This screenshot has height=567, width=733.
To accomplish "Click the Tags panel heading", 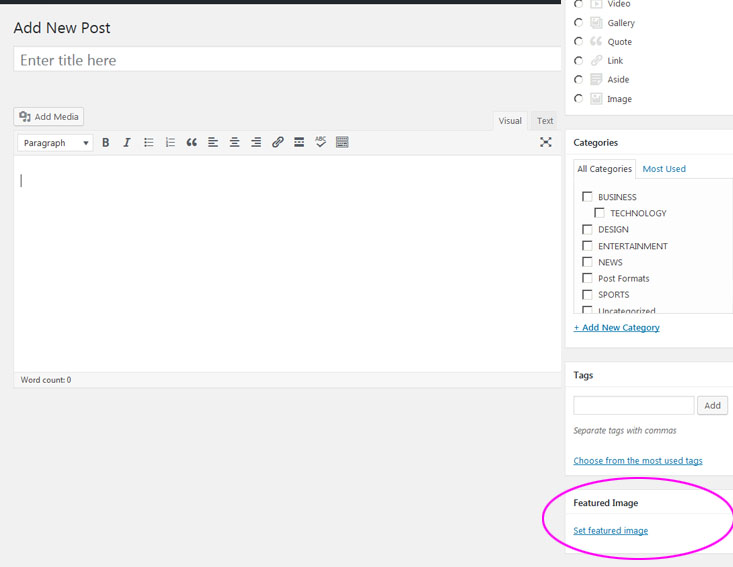I will 583,375.
